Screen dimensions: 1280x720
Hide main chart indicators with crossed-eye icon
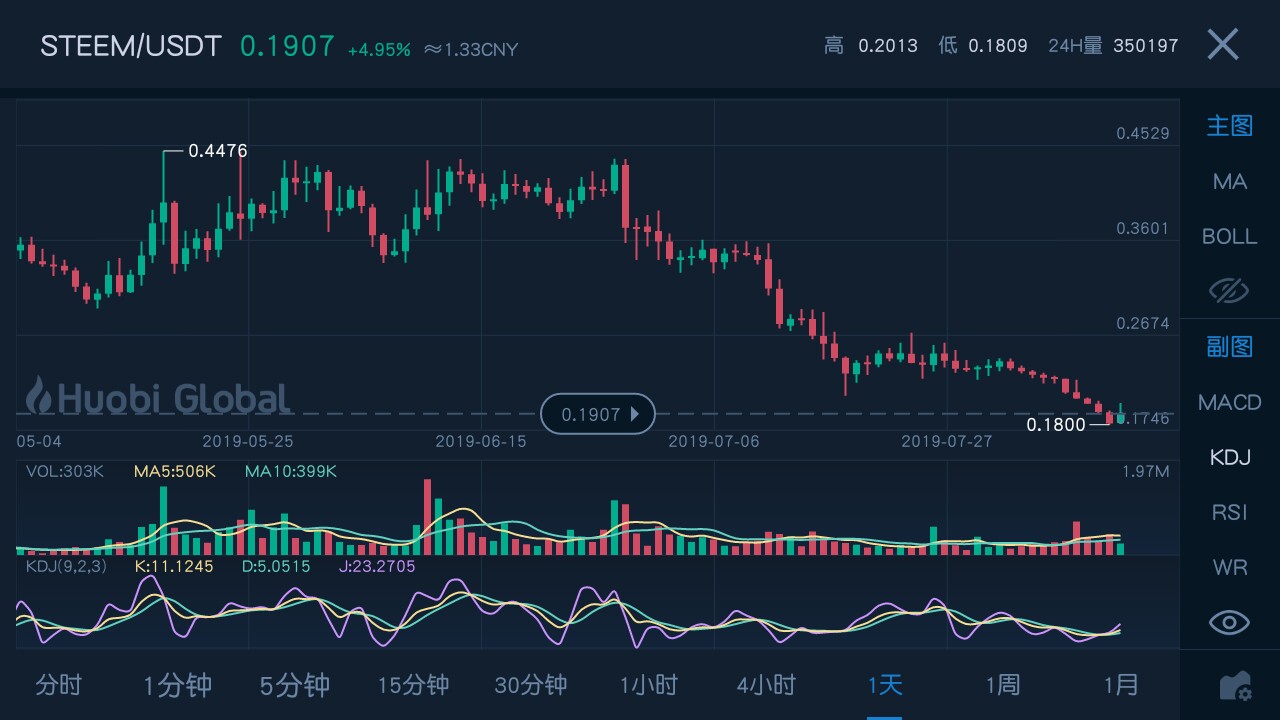point(1229,291)
